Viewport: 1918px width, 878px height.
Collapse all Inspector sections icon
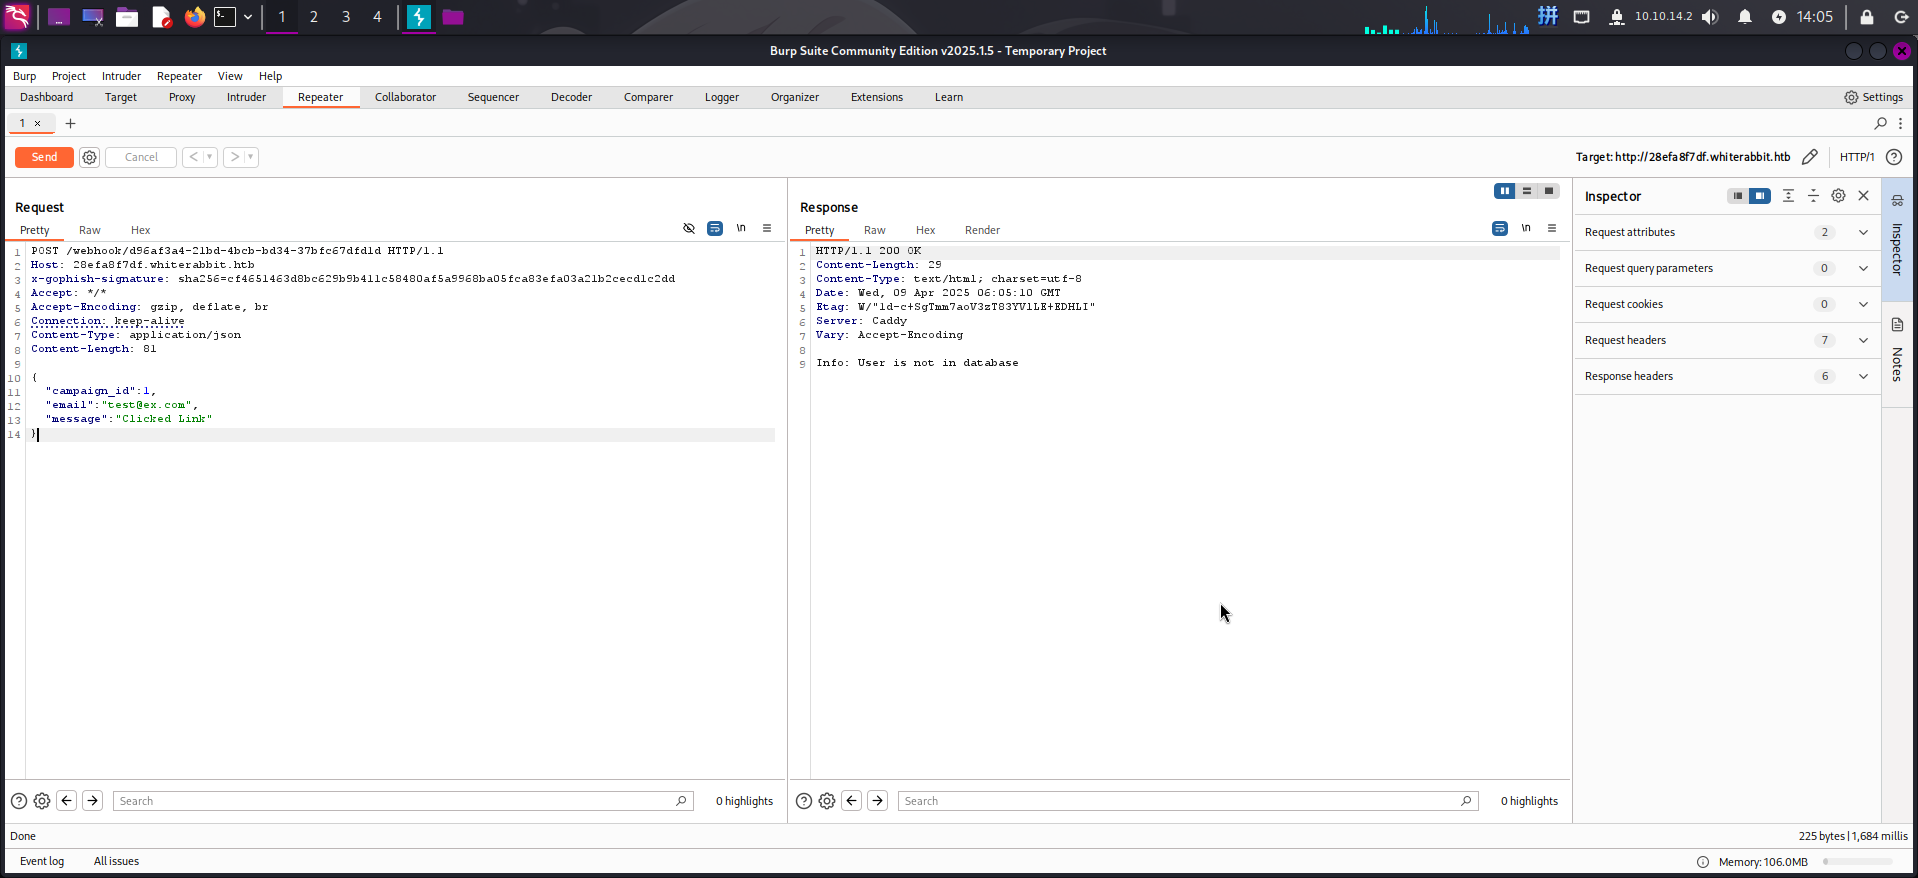[x=1813, y=196]
